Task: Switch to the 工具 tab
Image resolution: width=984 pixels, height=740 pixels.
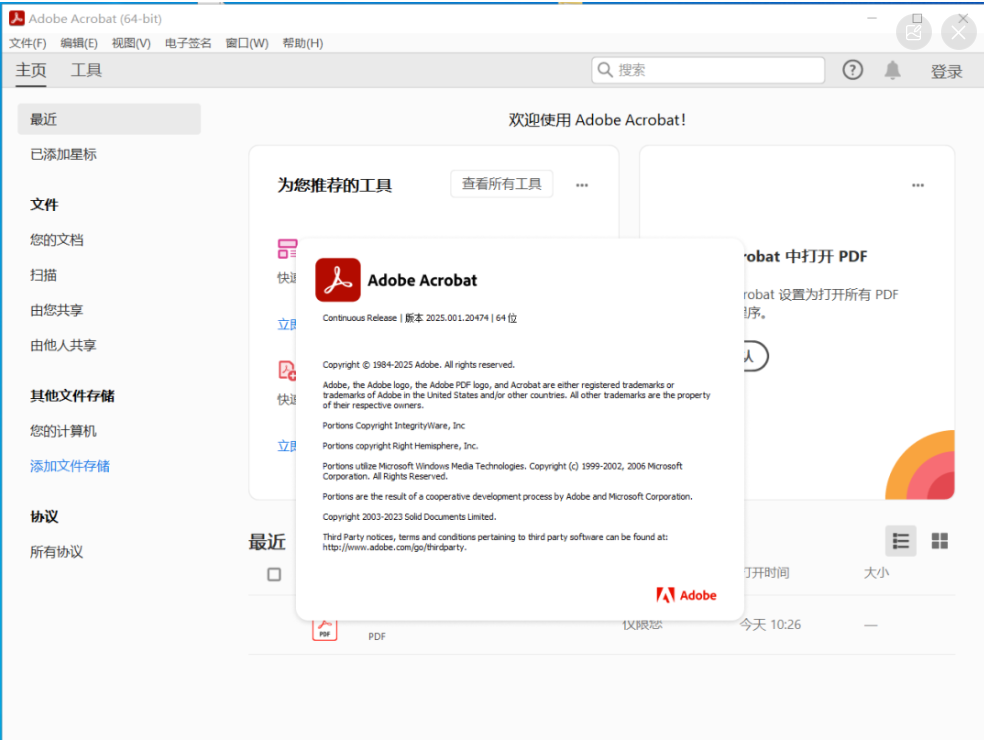Action: pos(86,70)
